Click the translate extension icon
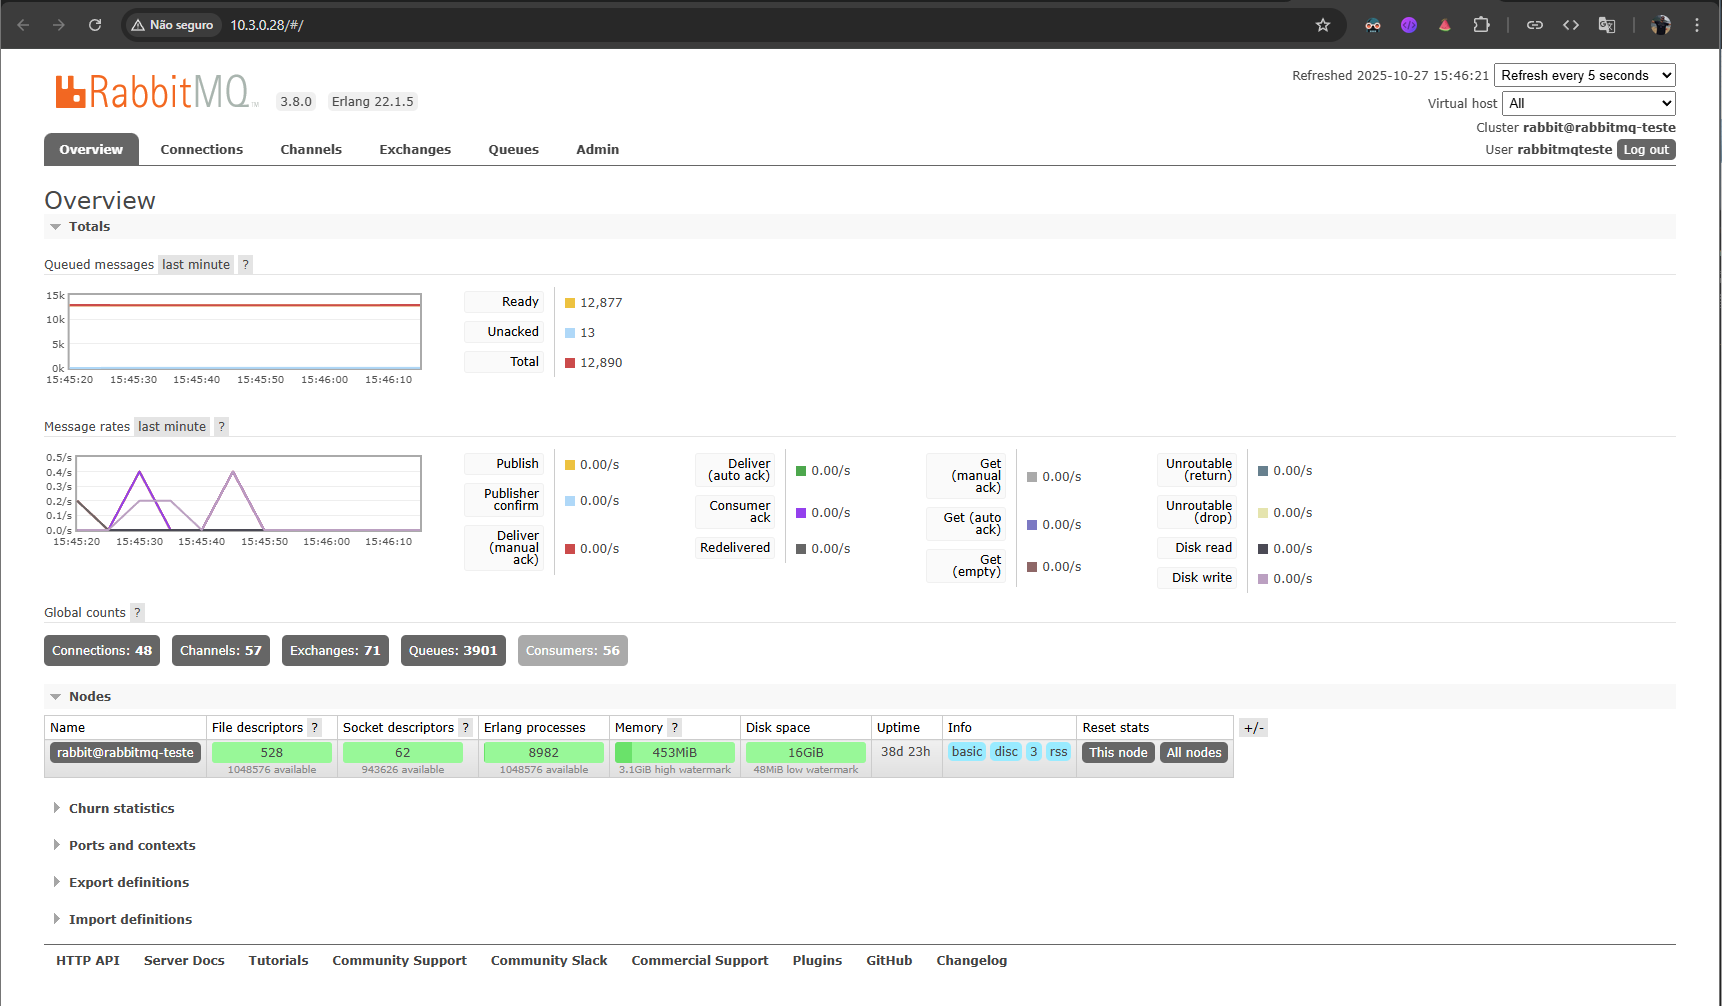Viewport: 1722px width, 1006px height. (x=1607, y=25)
